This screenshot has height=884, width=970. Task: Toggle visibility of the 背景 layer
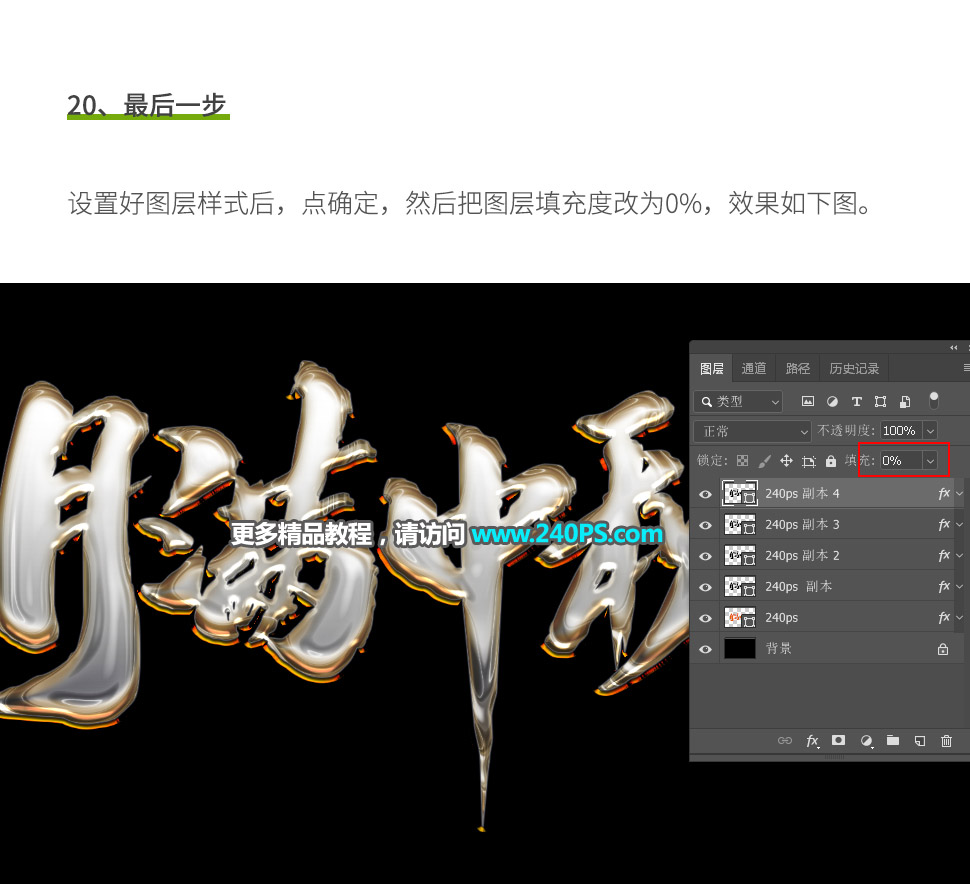pos(705,648)
